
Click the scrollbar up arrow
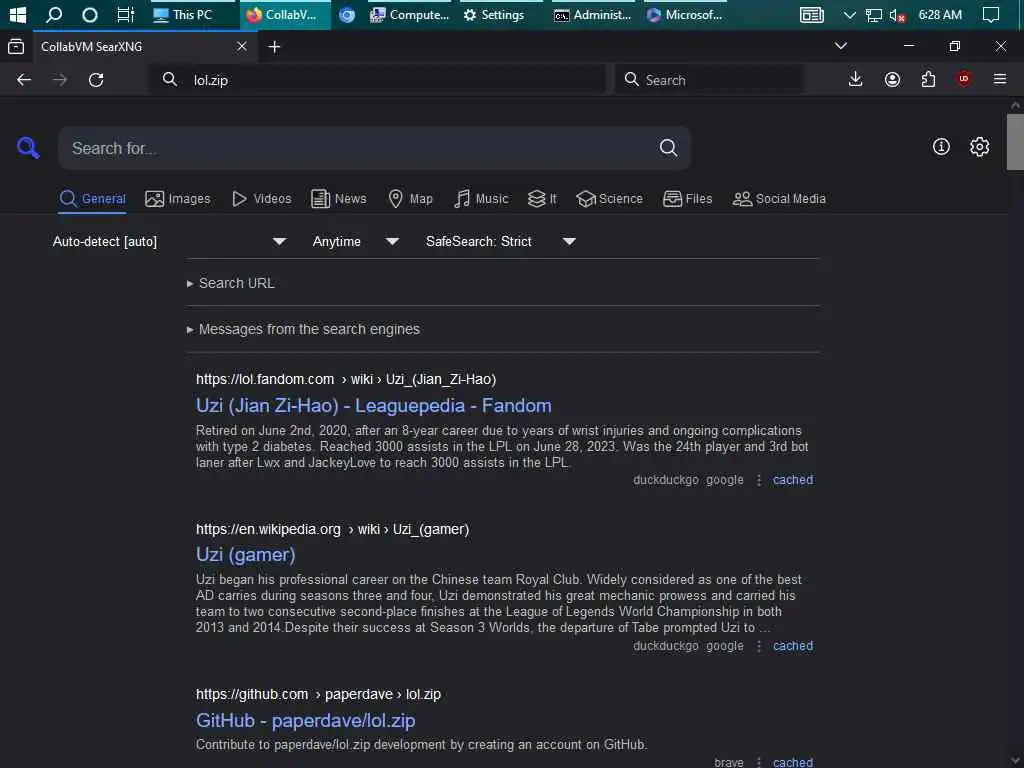pyautogui.click(x=1015, y=105)
